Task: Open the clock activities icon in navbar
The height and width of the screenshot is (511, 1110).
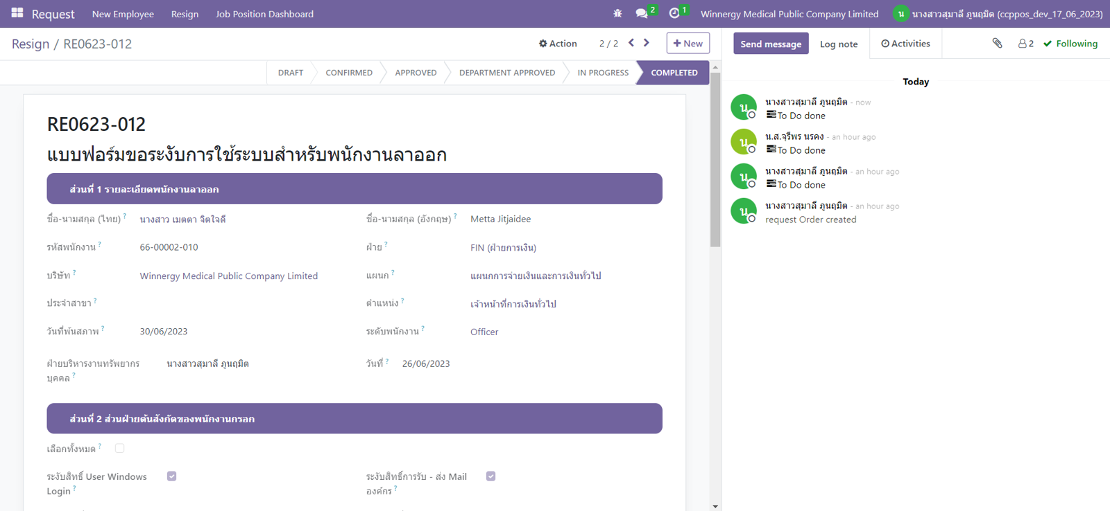Action: 675,14
